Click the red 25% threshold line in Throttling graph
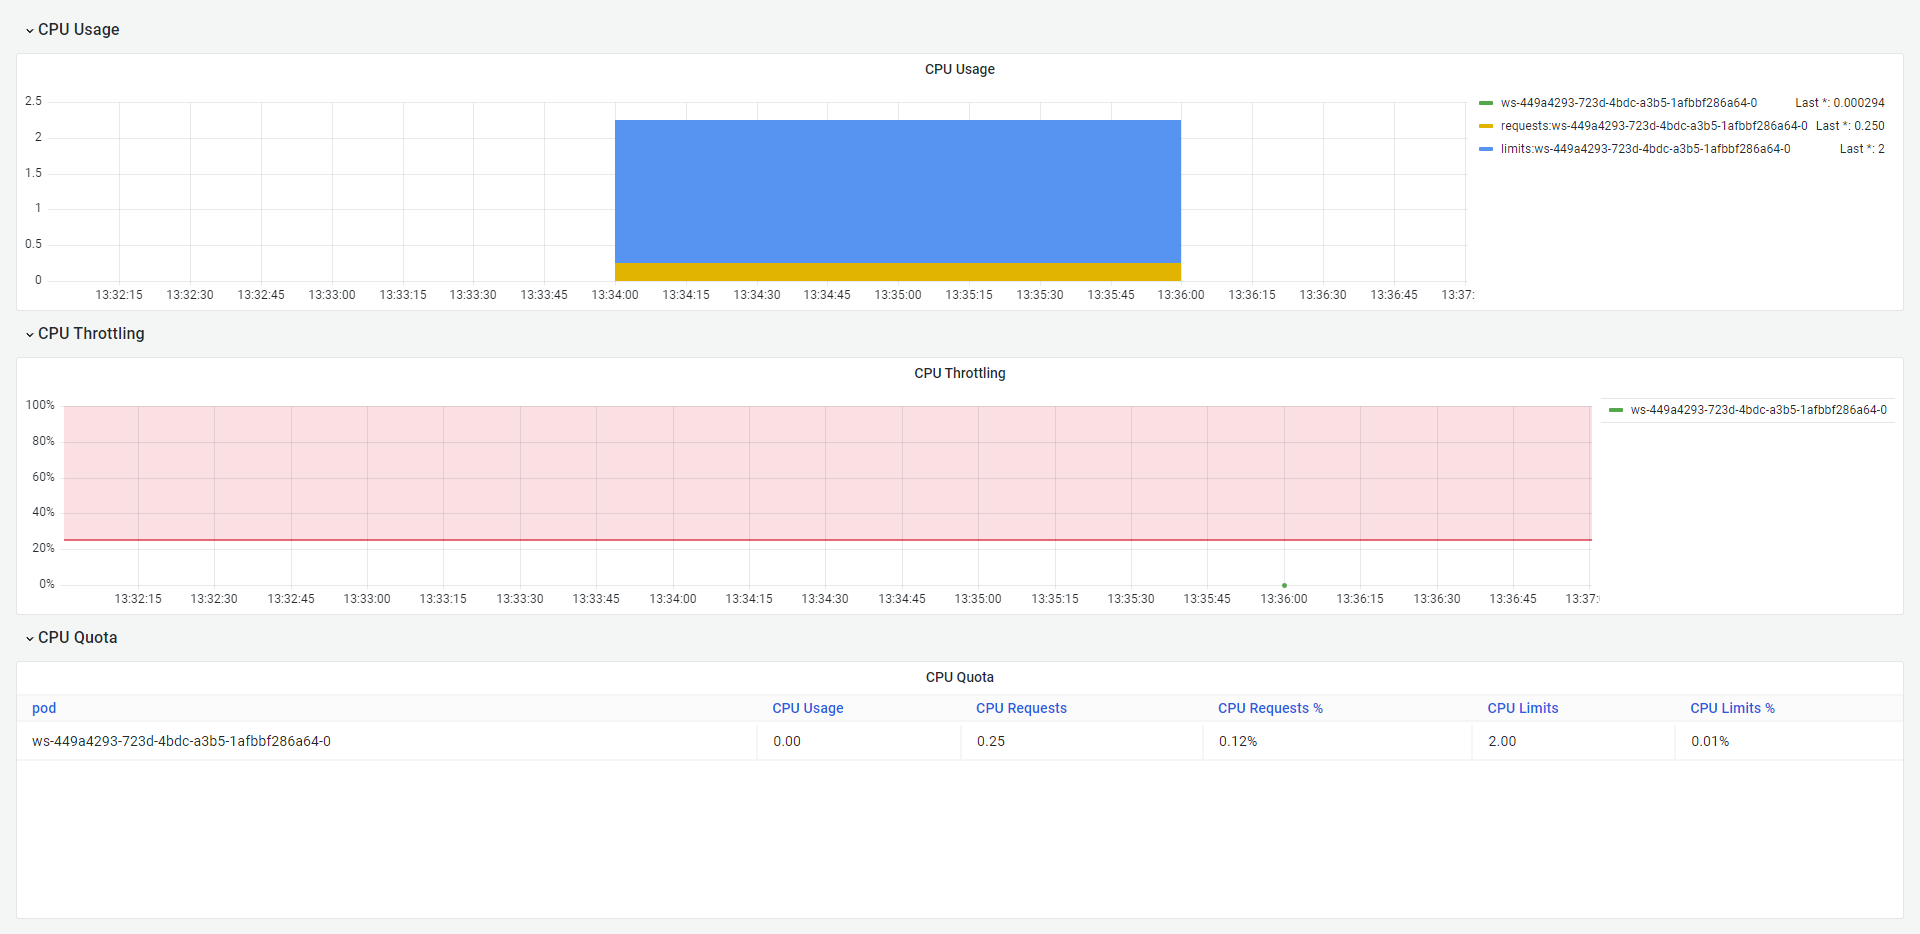 pyautogui.click(x=827, y=540)
